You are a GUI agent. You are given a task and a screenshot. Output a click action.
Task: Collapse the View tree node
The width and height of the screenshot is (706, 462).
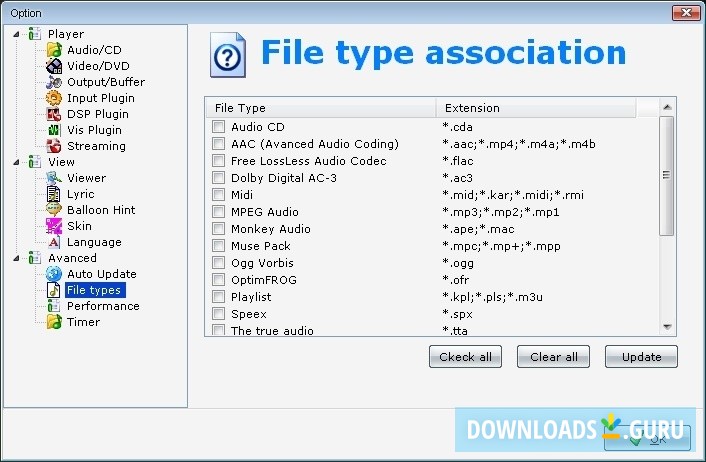(16, 162)
